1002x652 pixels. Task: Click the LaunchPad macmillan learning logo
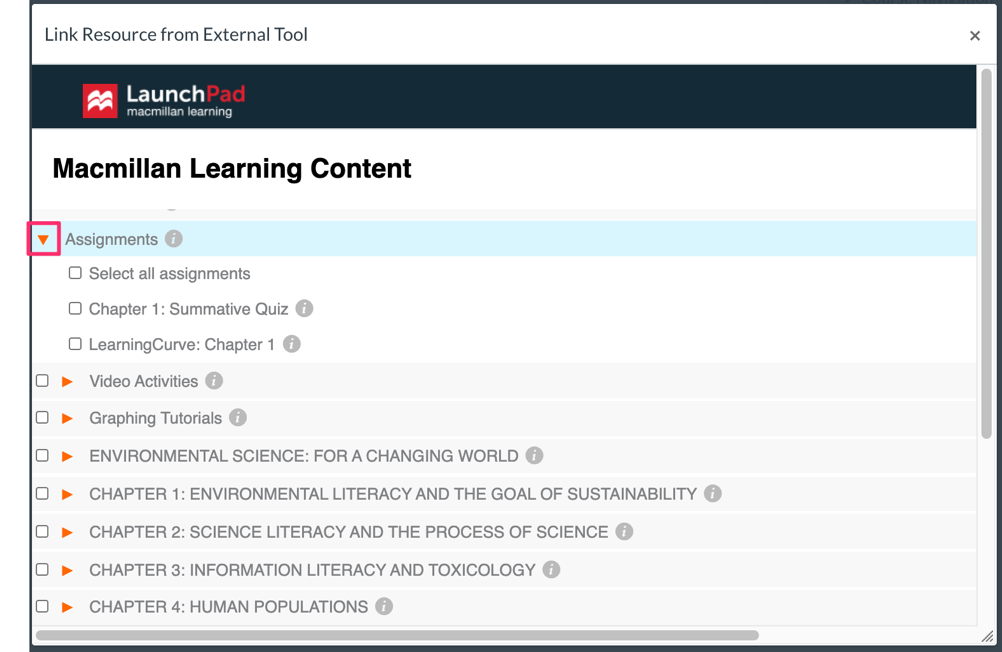point(165,96)
